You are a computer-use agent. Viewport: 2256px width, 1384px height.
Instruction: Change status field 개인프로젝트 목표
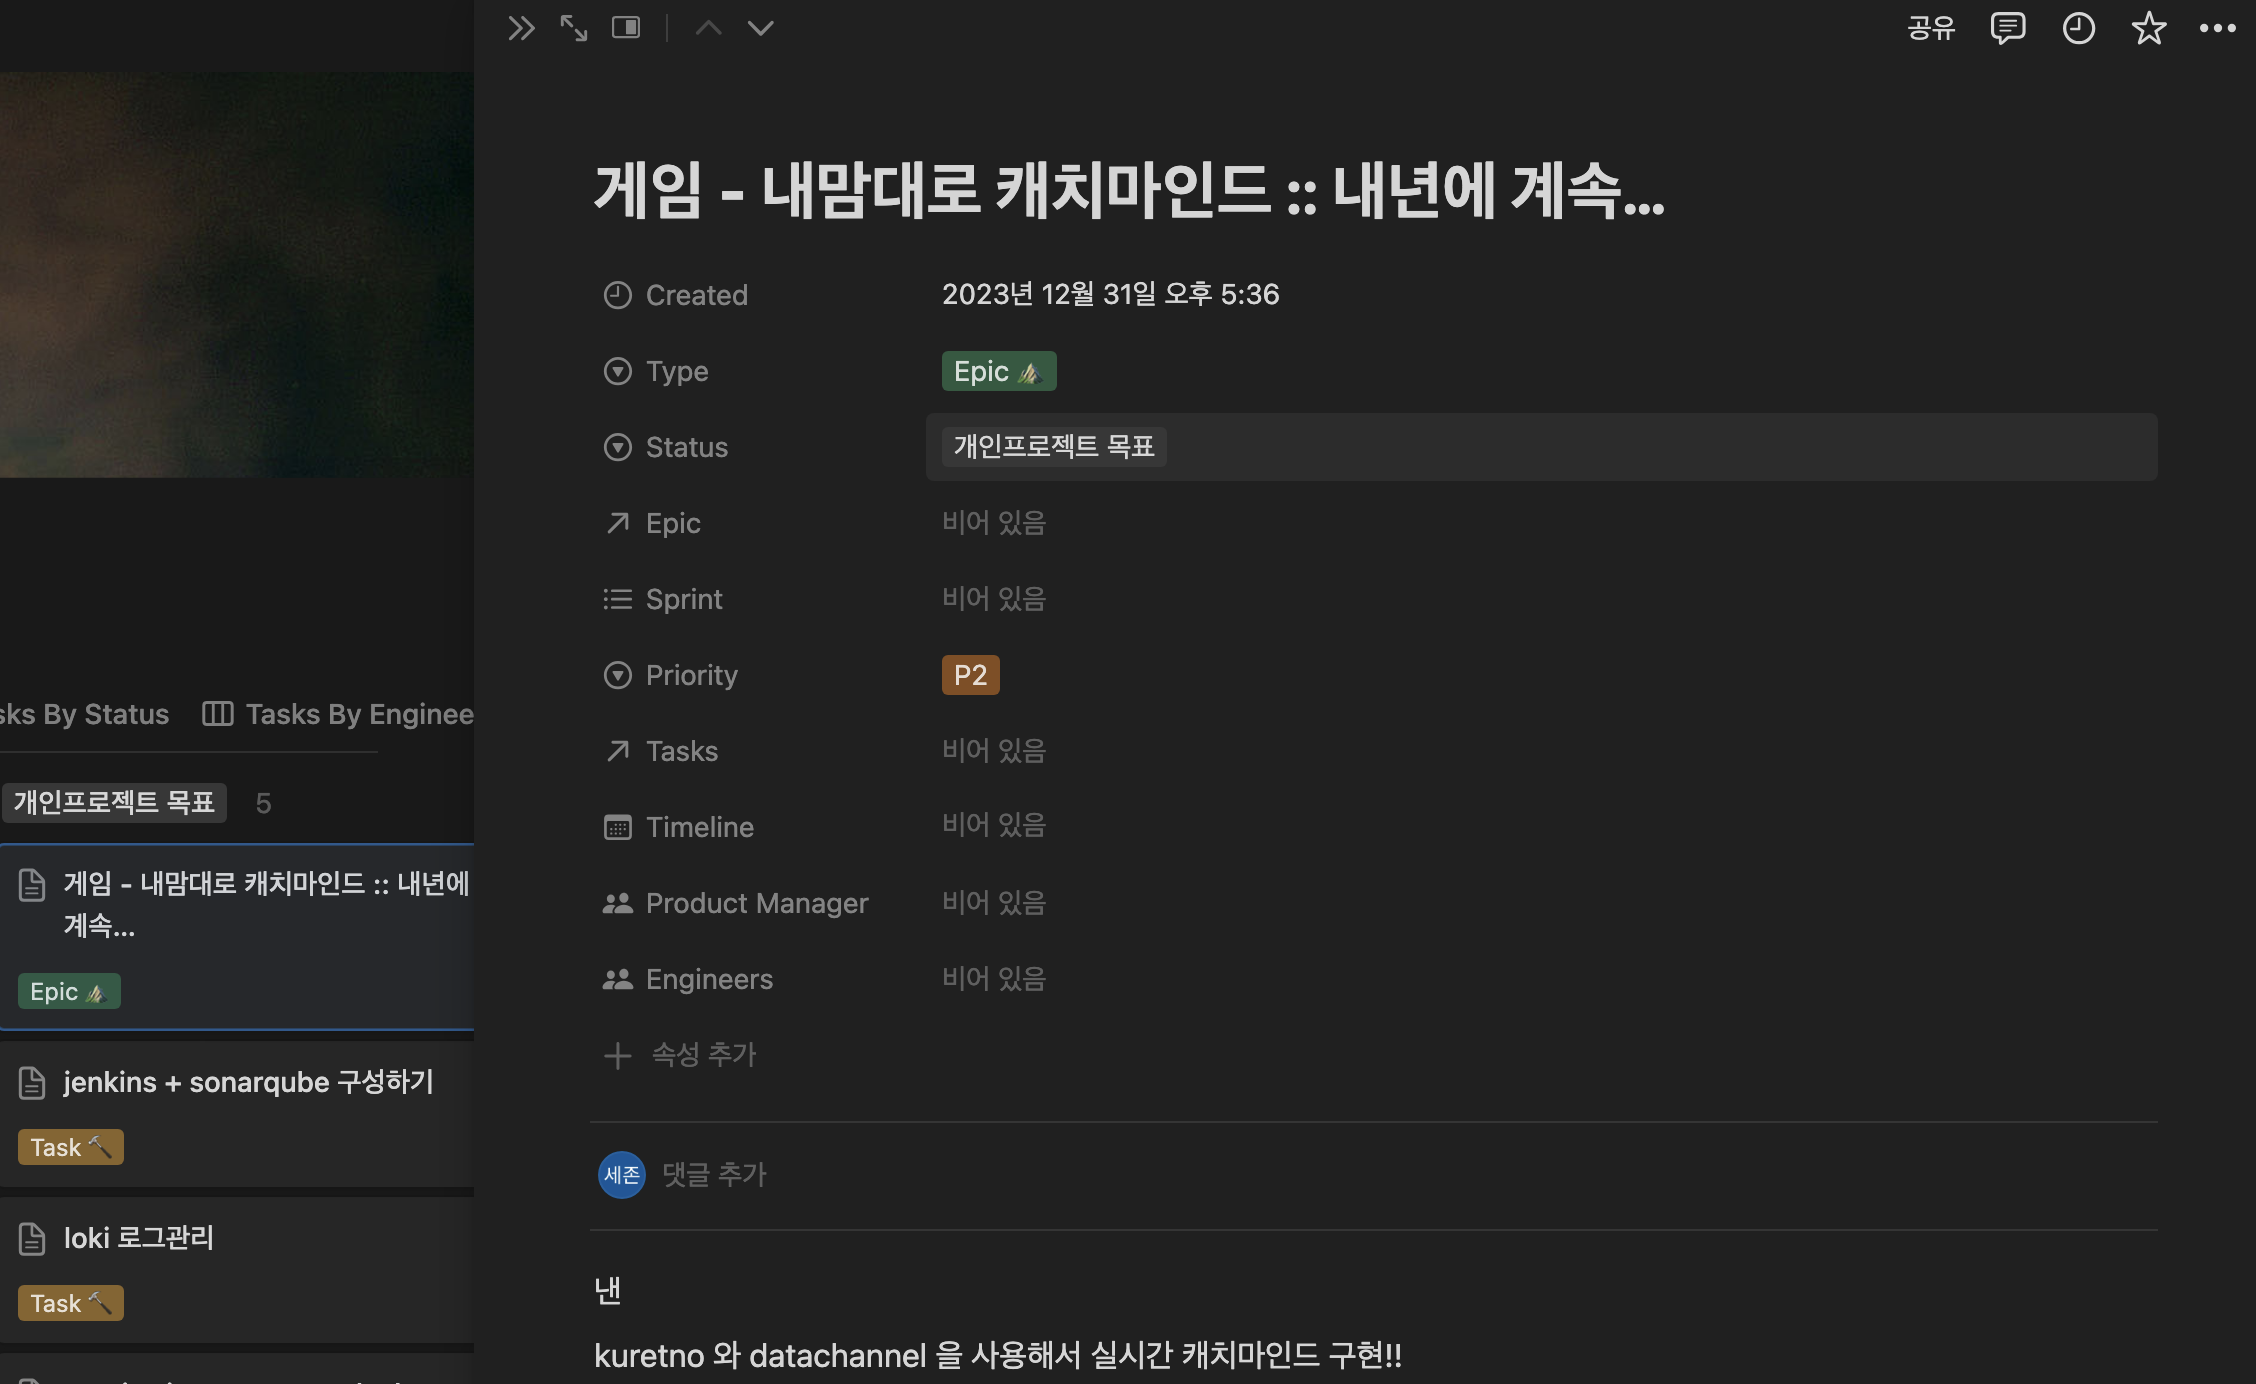coord(1054,446)
